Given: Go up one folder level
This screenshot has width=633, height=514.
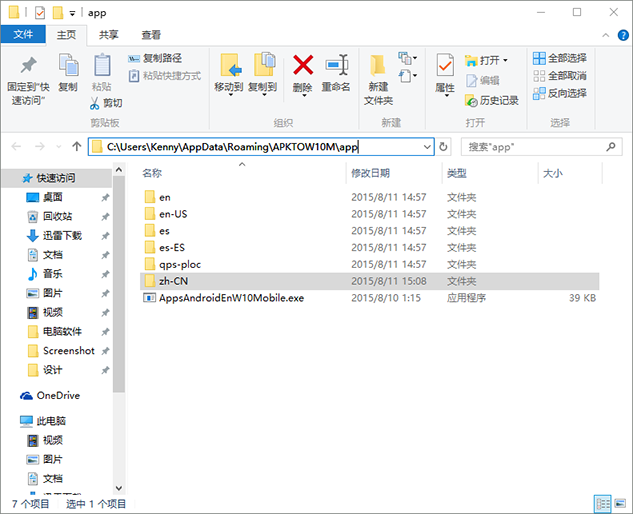Looking at the screenshot, I should coord(77,146).
